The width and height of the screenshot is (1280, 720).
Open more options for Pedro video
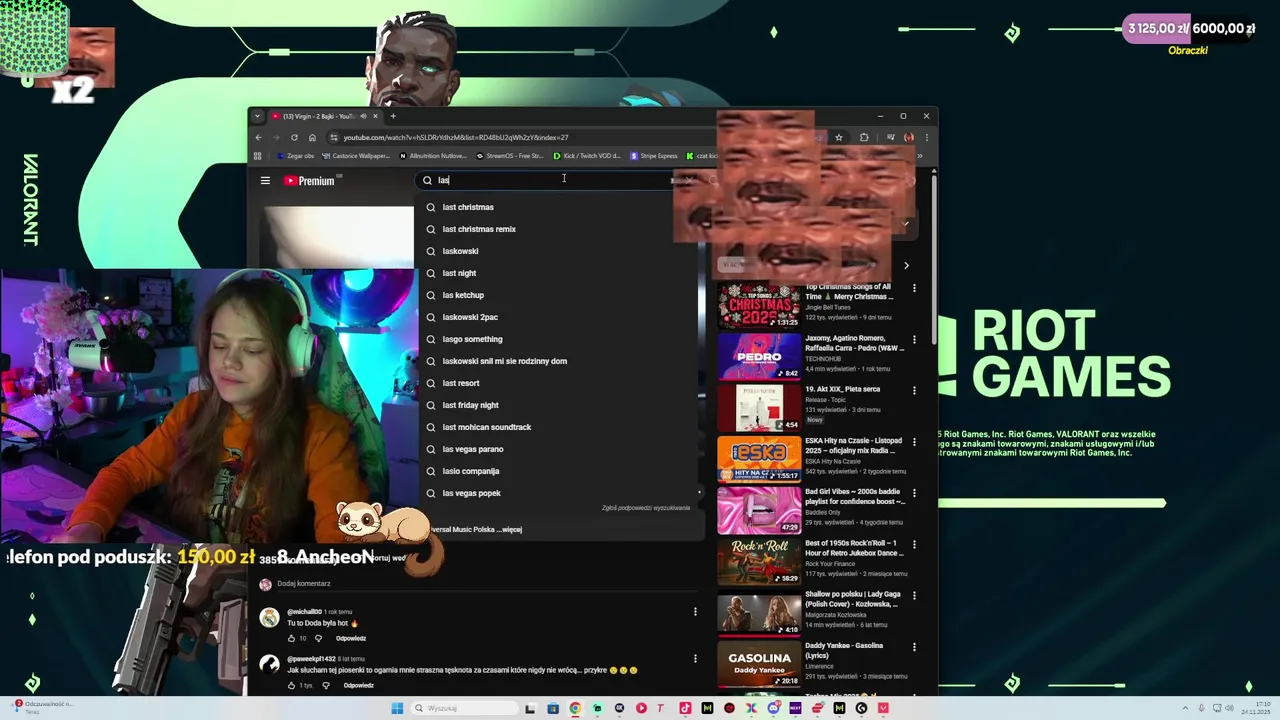coord(914,340)
